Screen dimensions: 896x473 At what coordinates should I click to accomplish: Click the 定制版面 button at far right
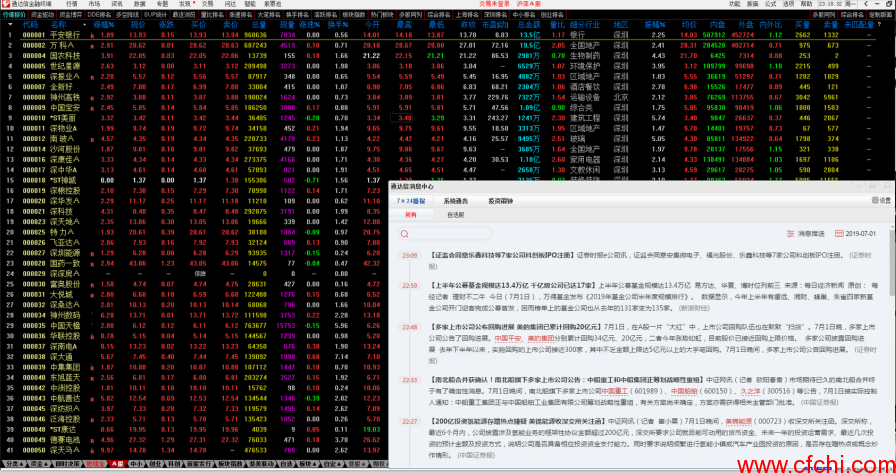pyautogui.click(x=882, y=14)
